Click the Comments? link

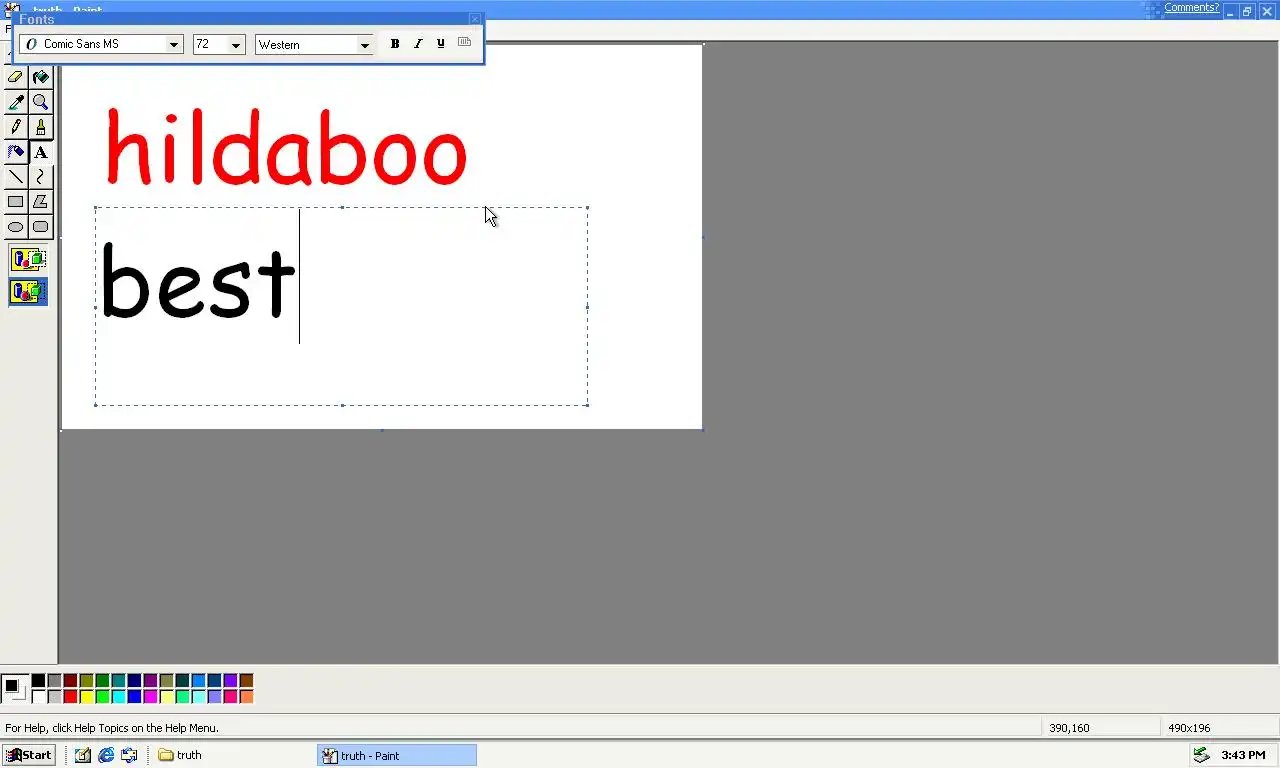point(1191,7)
